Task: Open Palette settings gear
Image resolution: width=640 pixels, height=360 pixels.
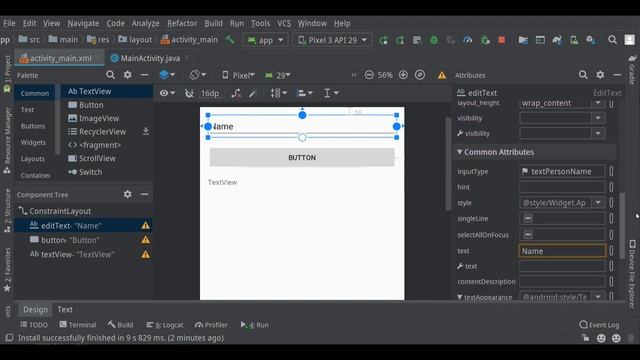Action: (128, 75)
